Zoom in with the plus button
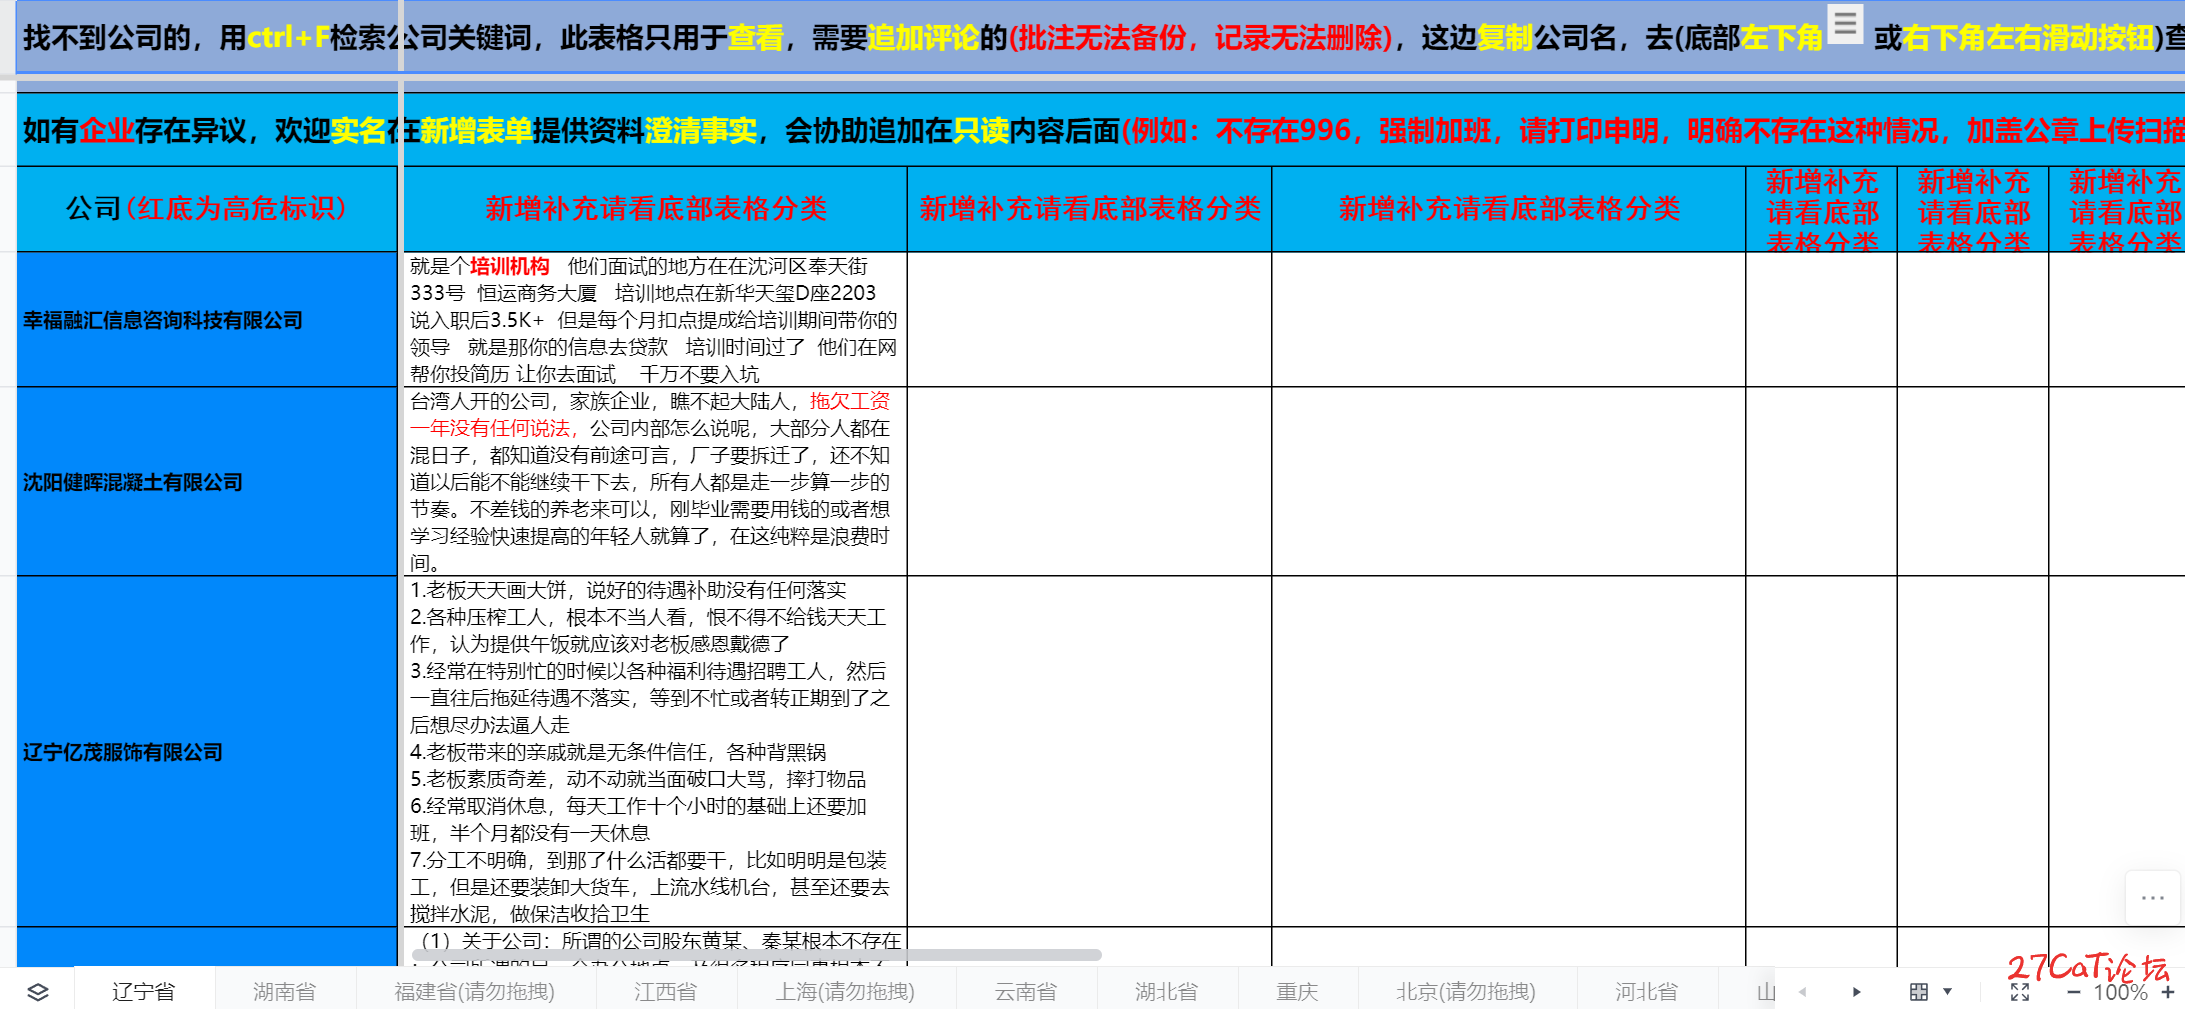The width and height of the screenshot is (2185, 1009). pyautogui.click(x=2167, y=992)
